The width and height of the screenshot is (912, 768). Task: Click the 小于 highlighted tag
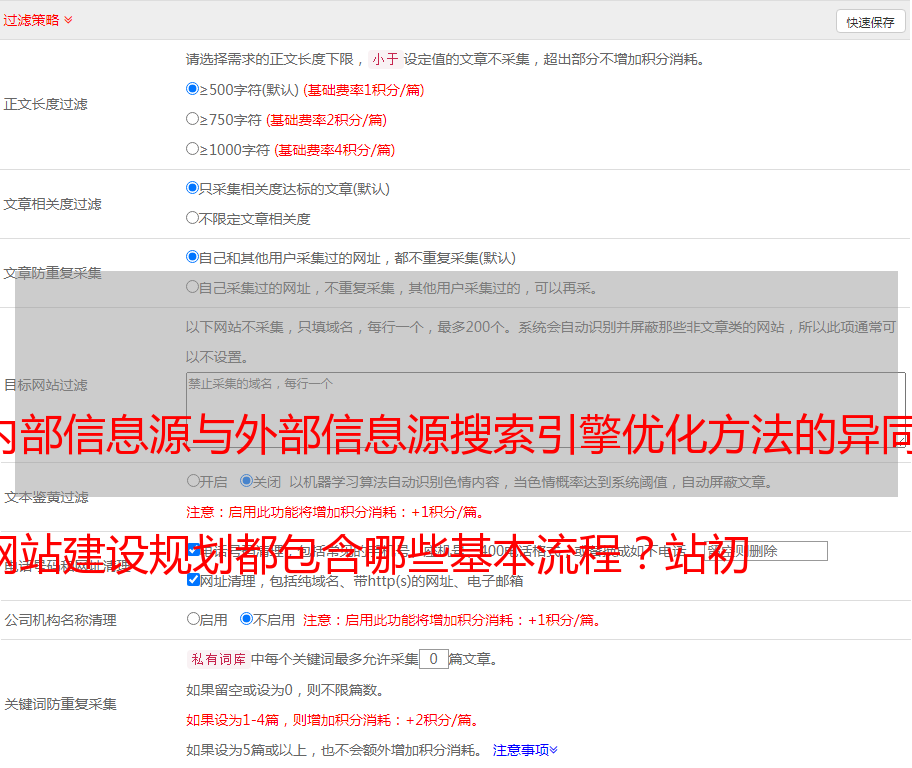(385, 59)
